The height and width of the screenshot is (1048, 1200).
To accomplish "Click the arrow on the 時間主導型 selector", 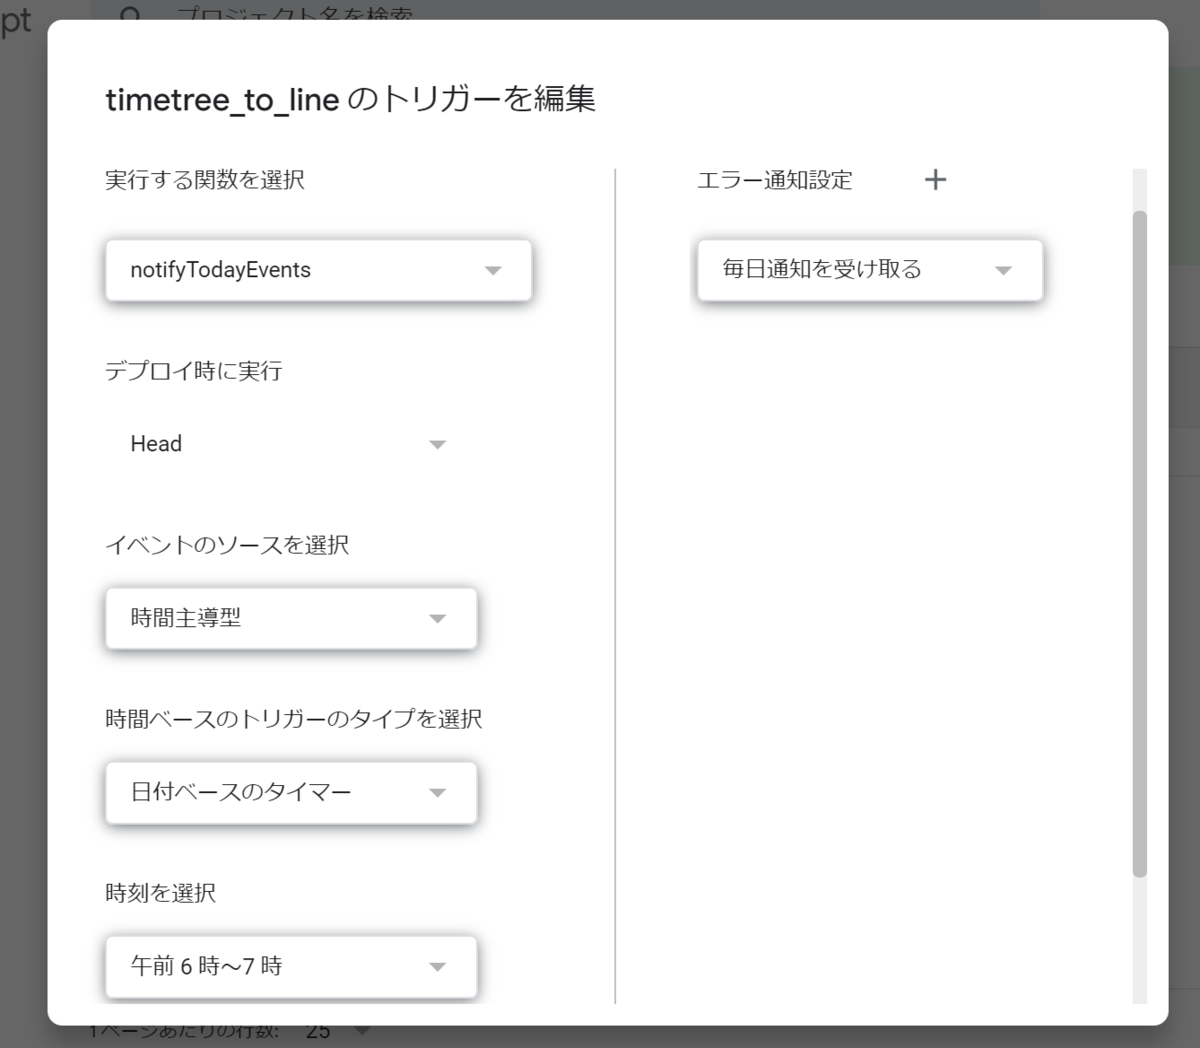I will pos(437,618).
